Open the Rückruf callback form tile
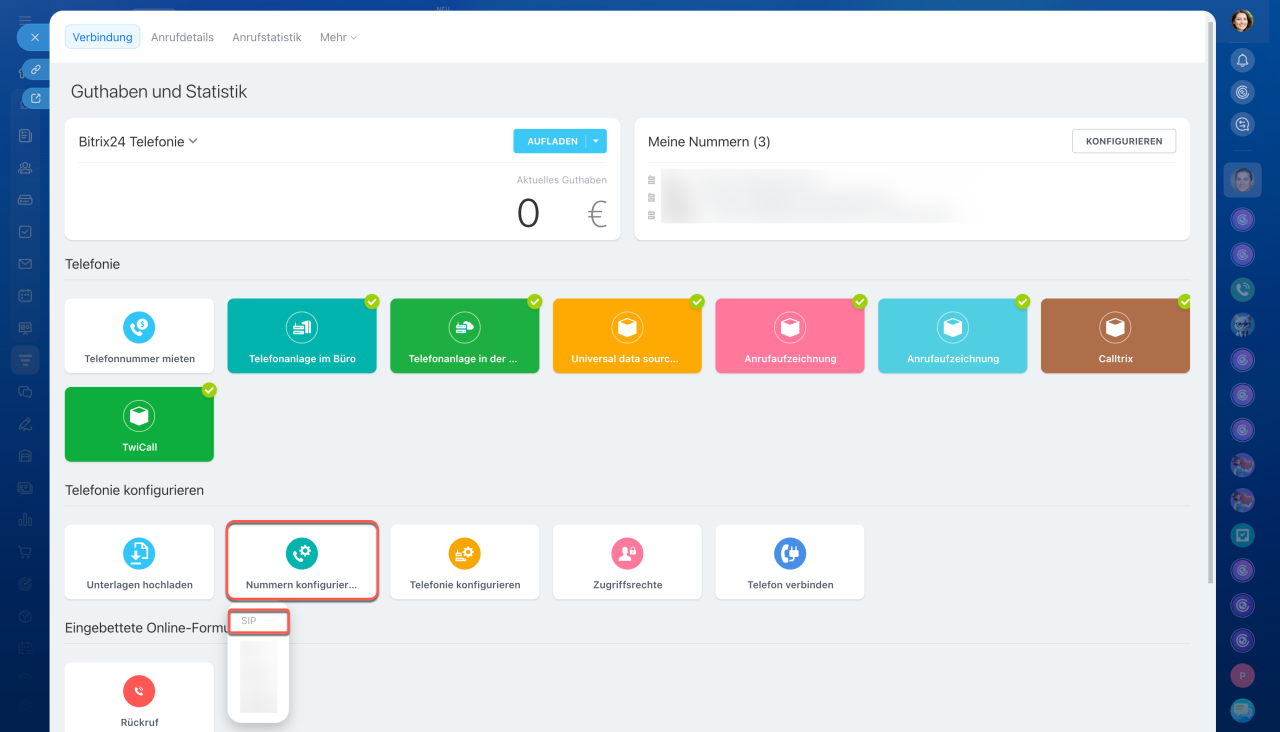1280x732 pixels. tap(139, 699)
